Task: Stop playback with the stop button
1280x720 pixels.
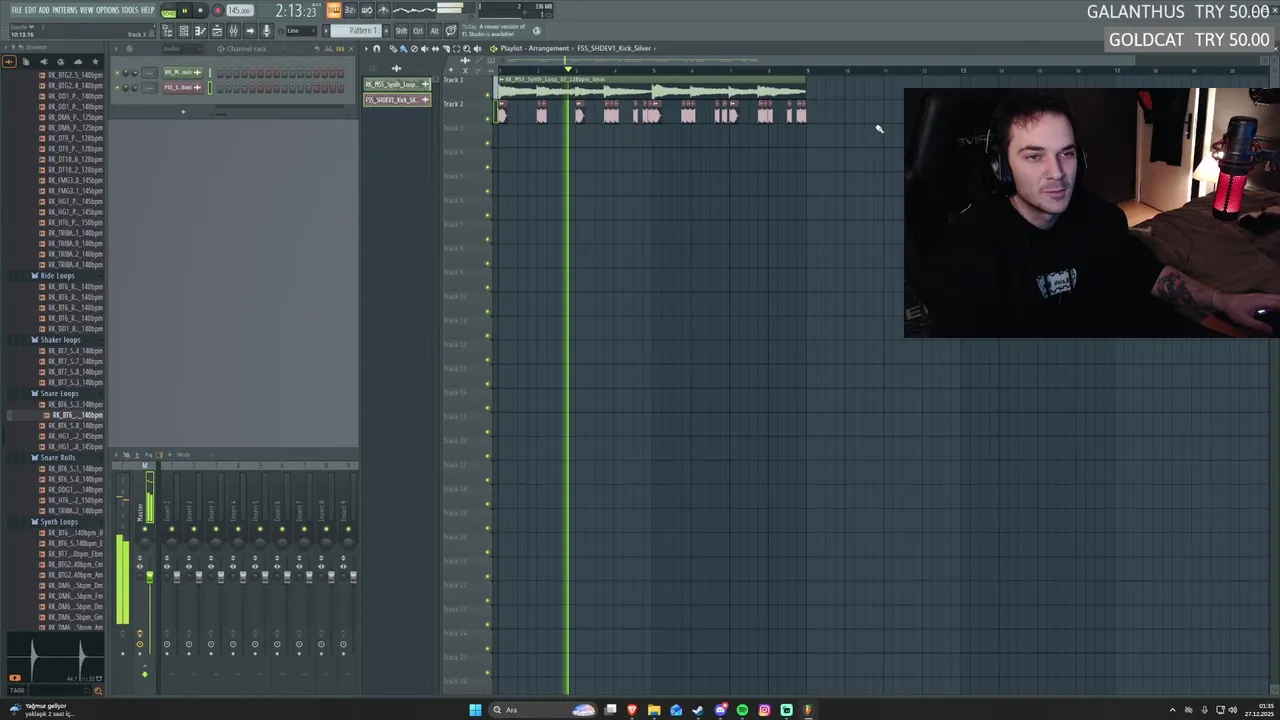Action: click(x=200, y=10)
